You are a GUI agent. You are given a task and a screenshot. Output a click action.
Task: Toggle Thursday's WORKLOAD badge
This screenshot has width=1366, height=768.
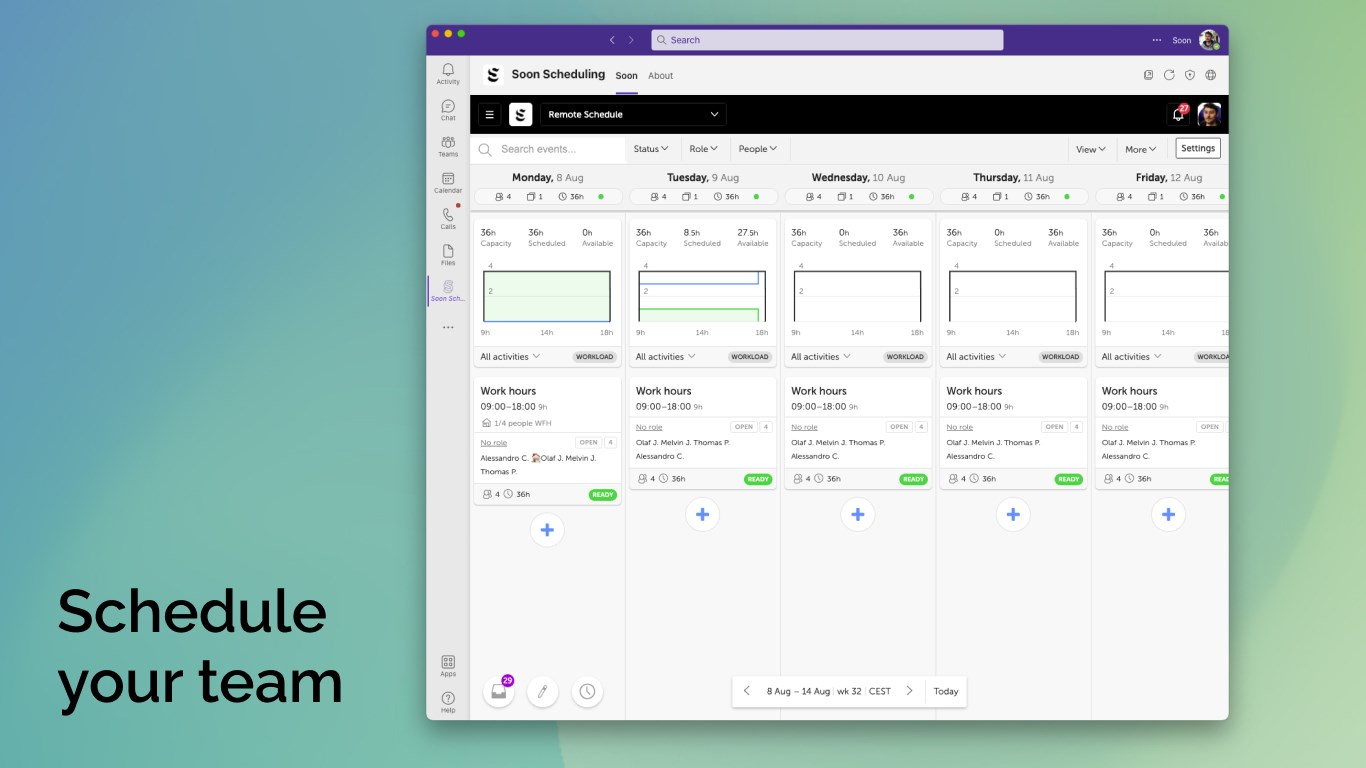click(x=1060, y=357)
